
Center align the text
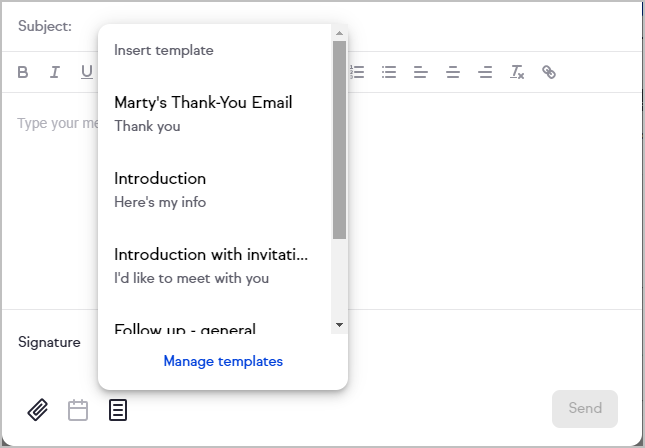453,72
